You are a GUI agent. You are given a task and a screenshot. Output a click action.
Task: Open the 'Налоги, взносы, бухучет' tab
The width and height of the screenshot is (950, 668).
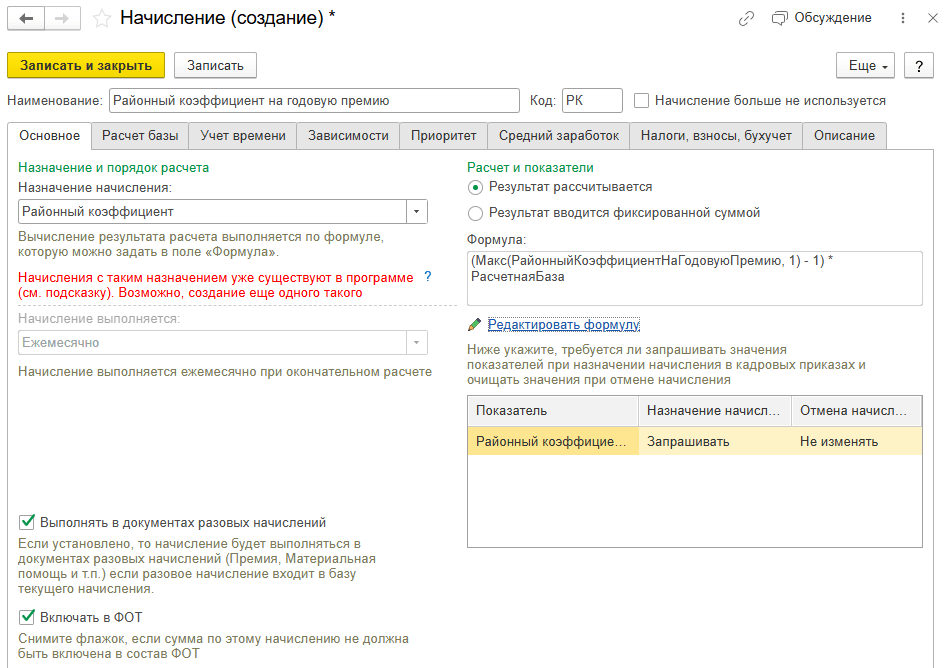(x=715, y=136)
